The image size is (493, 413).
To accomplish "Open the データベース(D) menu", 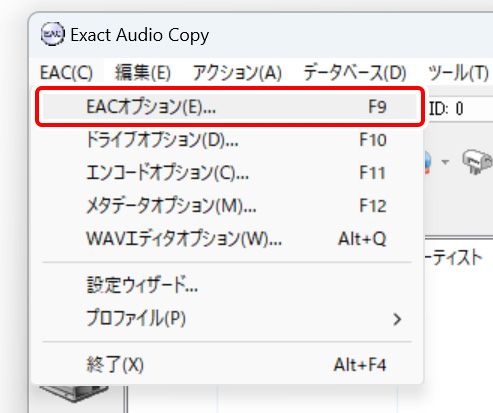I will click(354, 72).
